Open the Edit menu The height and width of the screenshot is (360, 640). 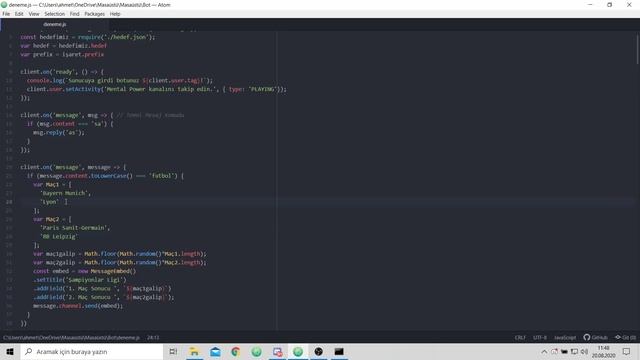(x=19, y=14)
